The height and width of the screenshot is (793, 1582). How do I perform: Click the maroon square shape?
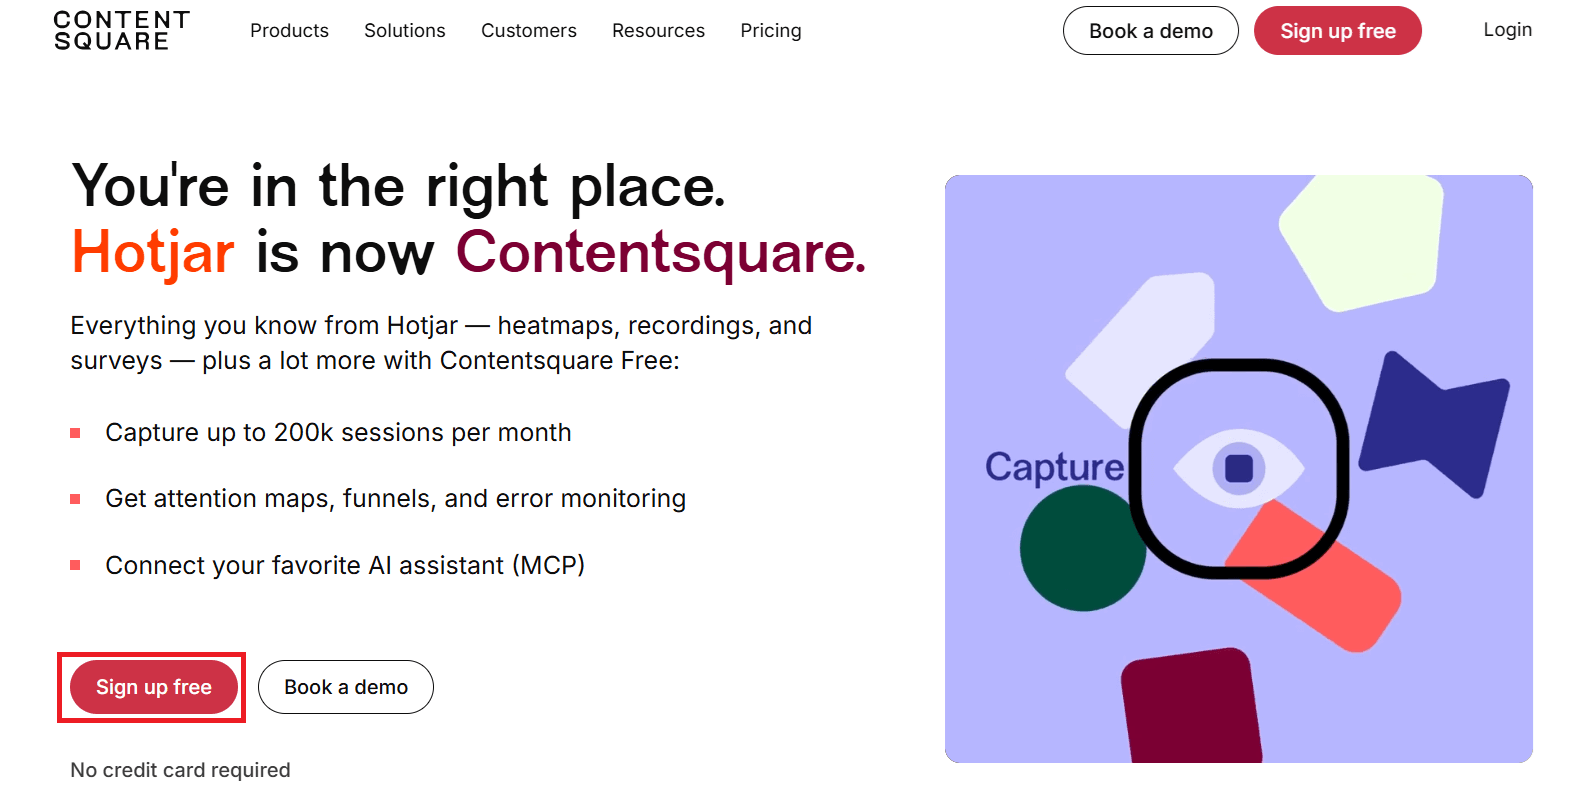pyautogui.click(x=1190, y=706)
